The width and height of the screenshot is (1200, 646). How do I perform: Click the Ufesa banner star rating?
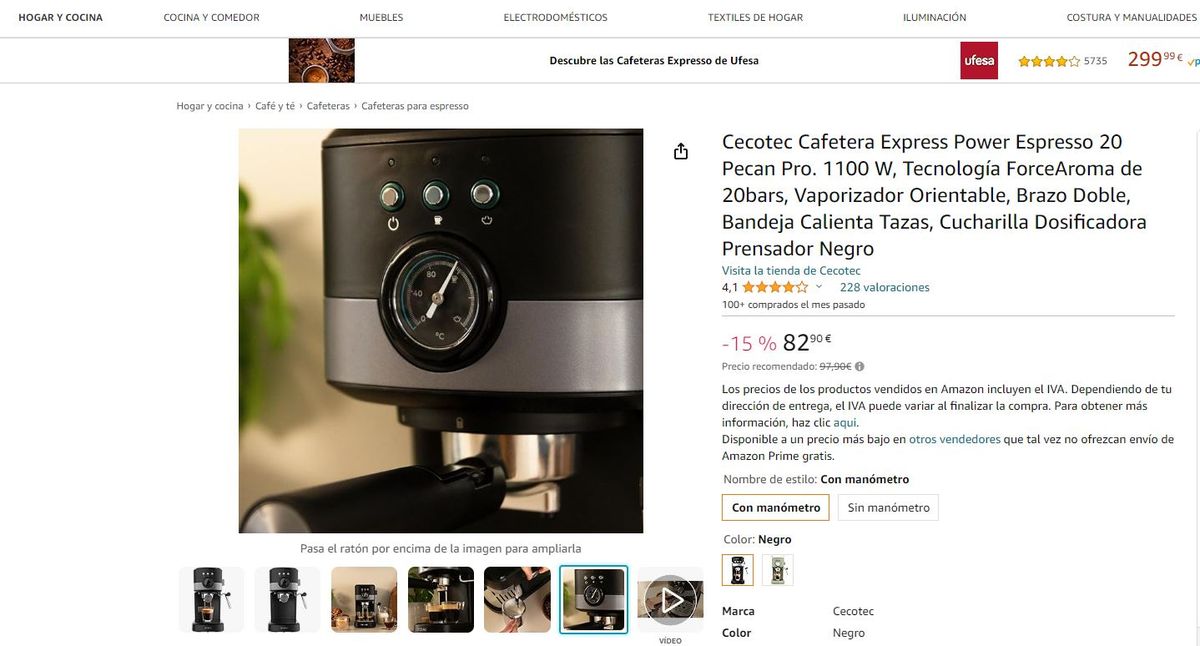(x=1049, y=61)
